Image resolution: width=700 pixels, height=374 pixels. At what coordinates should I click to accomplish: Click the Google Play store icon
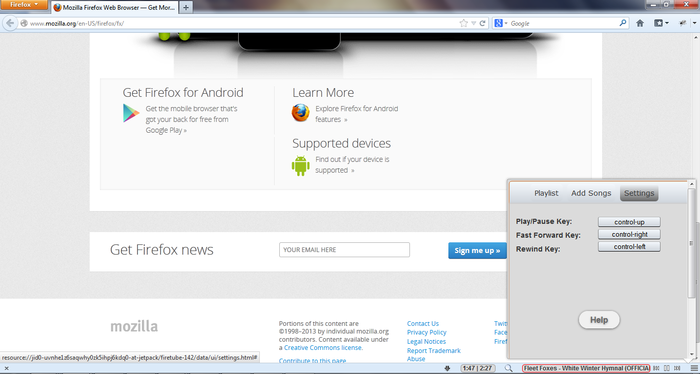click(131, 112)
